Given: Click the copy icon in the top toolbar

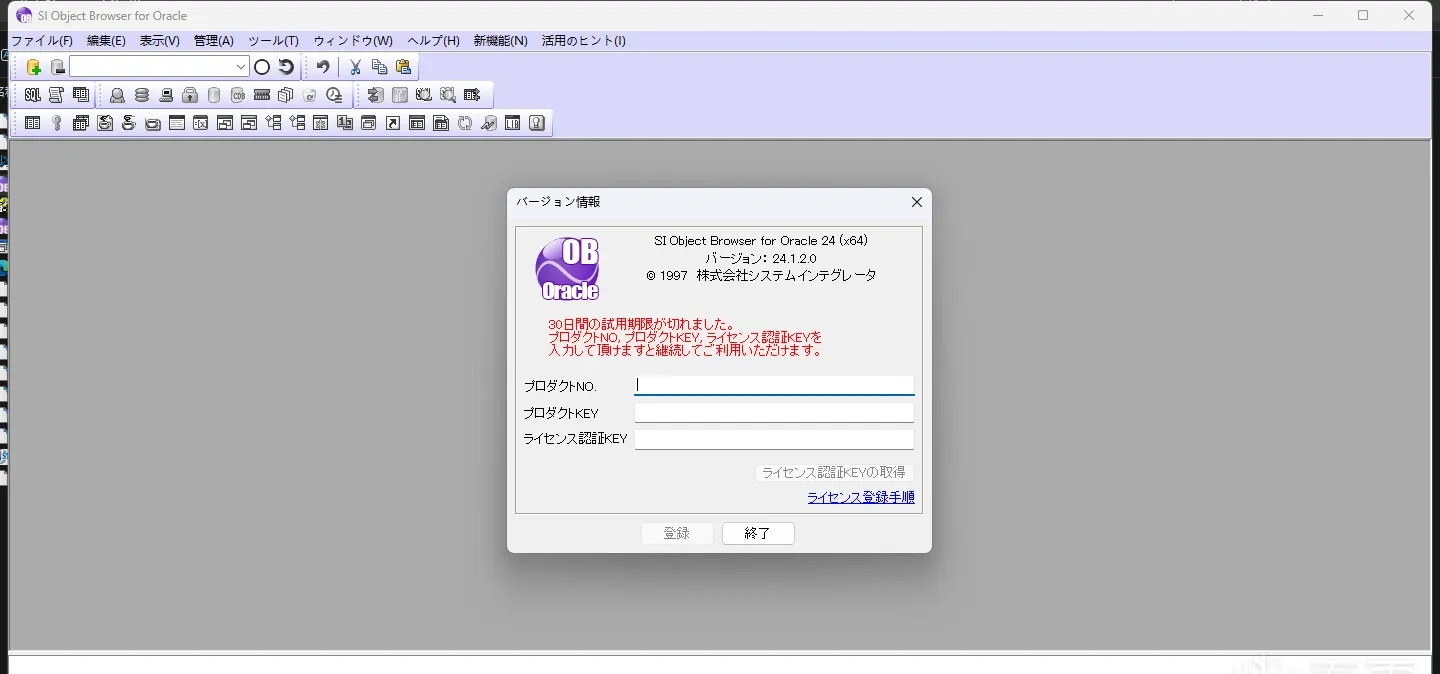Looking at the screenshot, I should click(379, 67).
